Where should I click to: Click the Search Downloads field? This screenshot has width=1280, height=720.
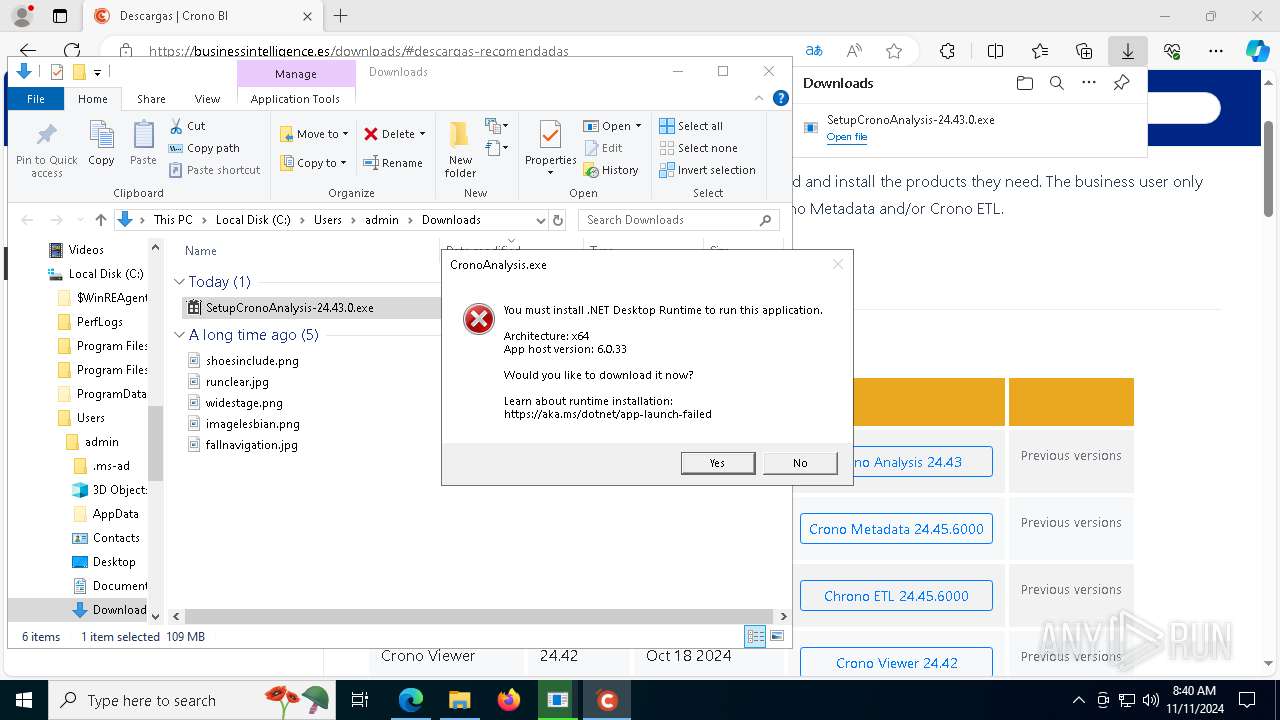(679, 220)
